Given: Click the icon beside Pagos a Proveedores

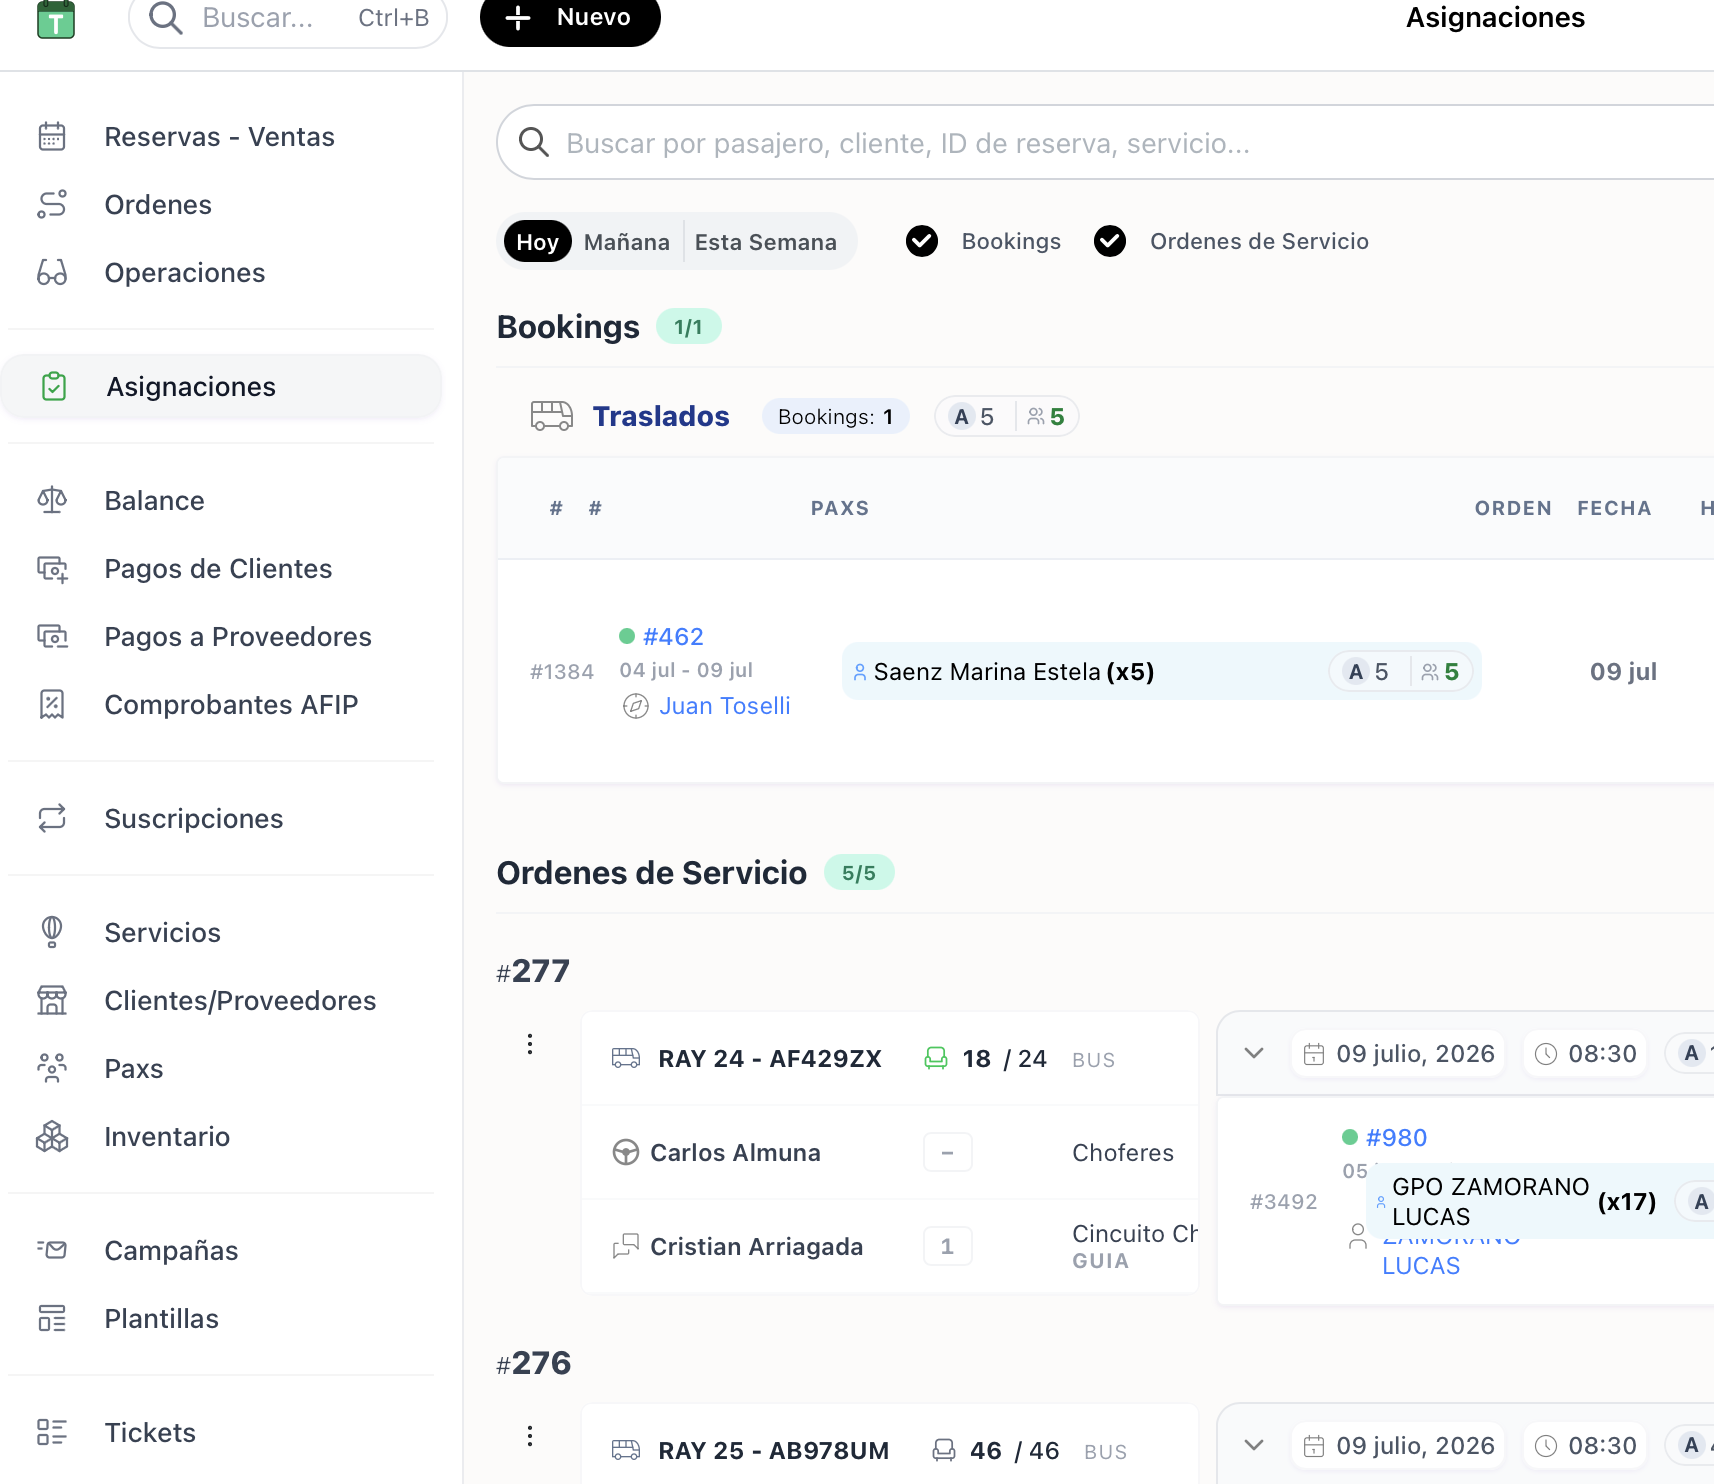Looking at the screenshot, I should click(52, 636).
